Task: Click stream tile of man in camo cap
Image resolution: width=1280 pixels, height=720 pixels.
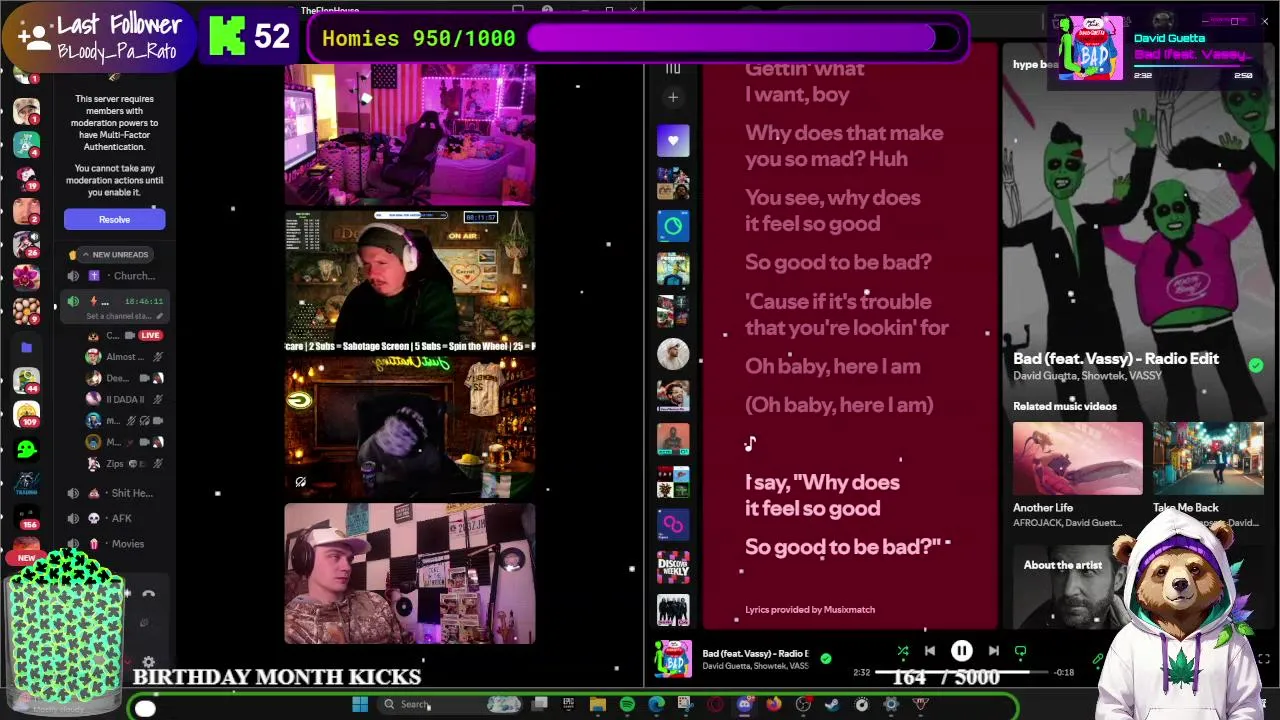Action: (x=410, y=574)
